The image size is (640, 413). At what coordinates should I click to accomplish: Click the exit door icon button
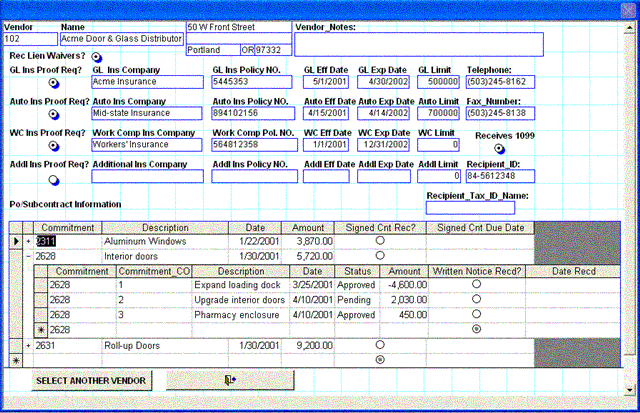point(230,380)
